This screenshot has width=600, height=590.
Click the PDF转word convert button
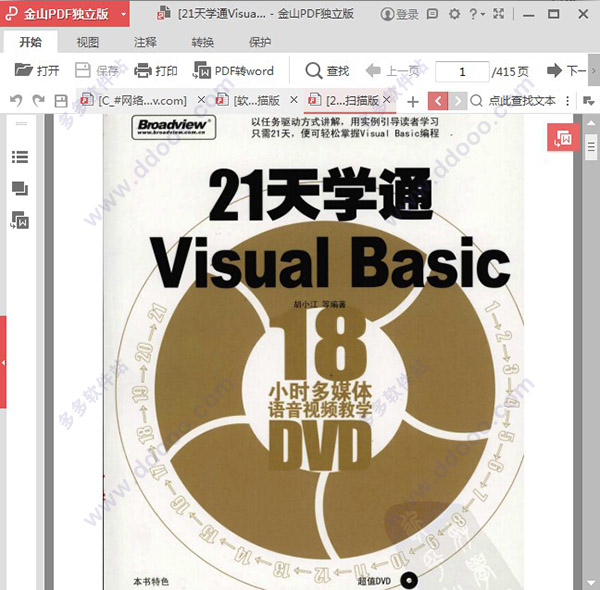click(233, 71)
